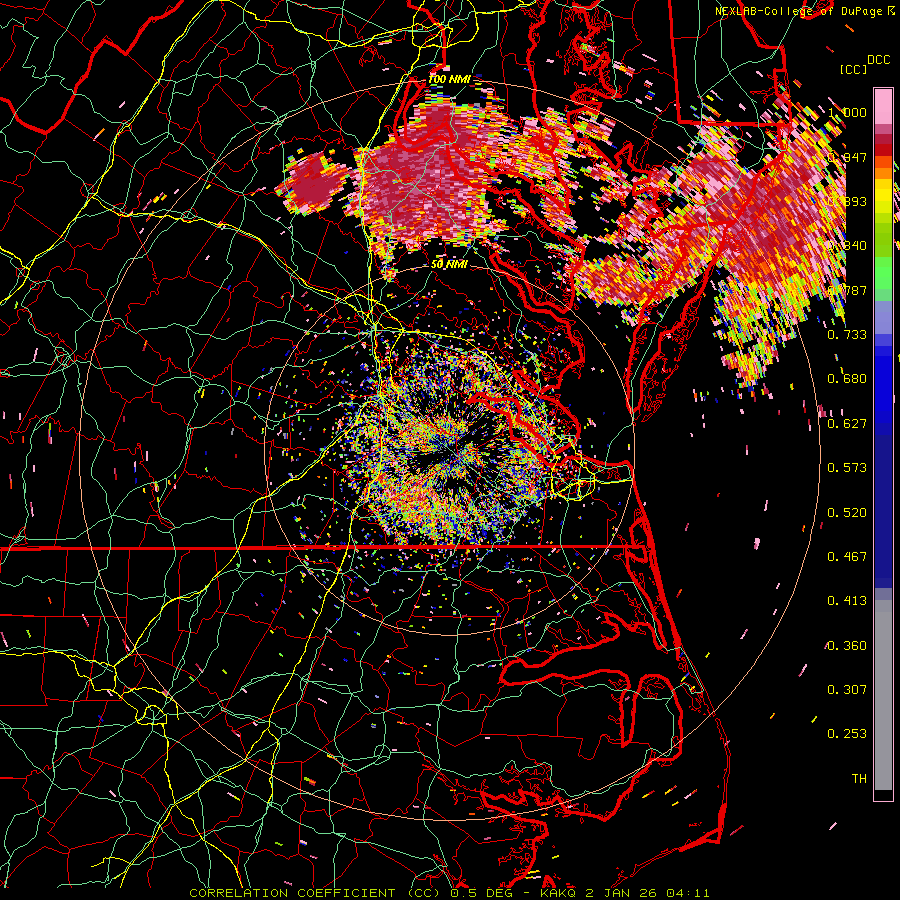Select the 0.307 color scale value
This screenshot has width=900, height=900.
click(847, 690)
